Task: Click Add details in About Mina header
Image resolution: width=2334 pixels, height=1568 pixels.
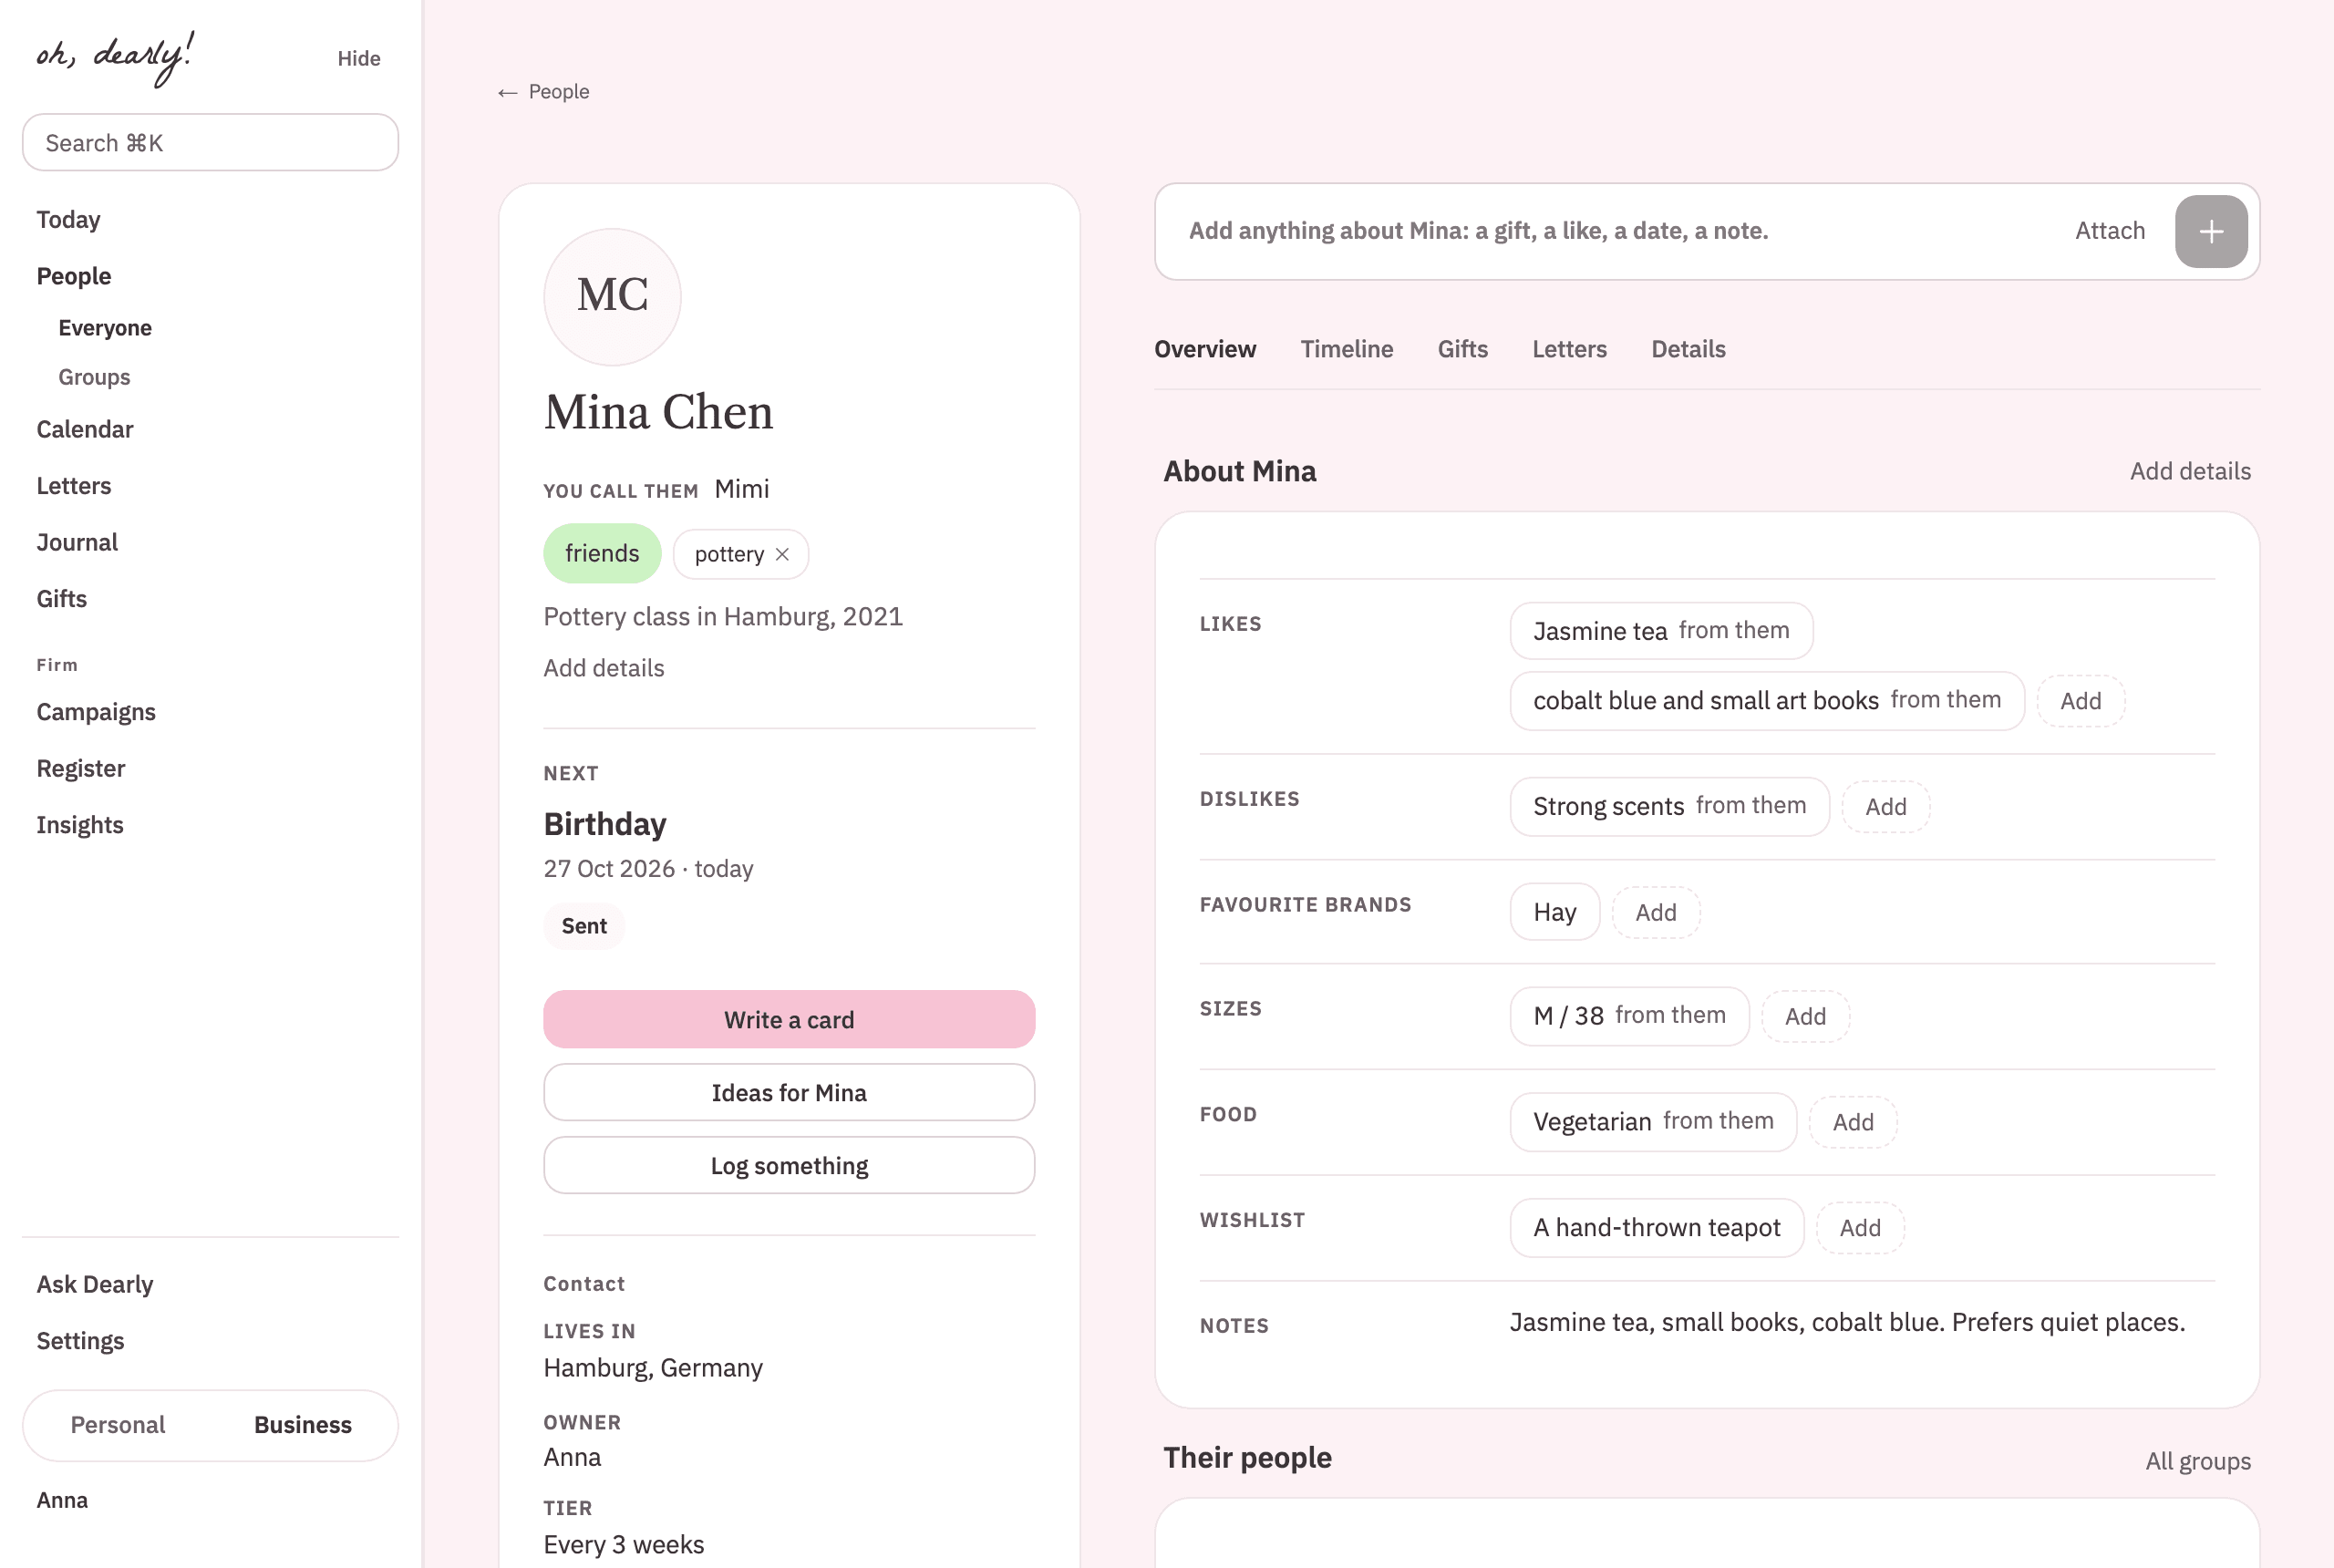Action: 2190,471
